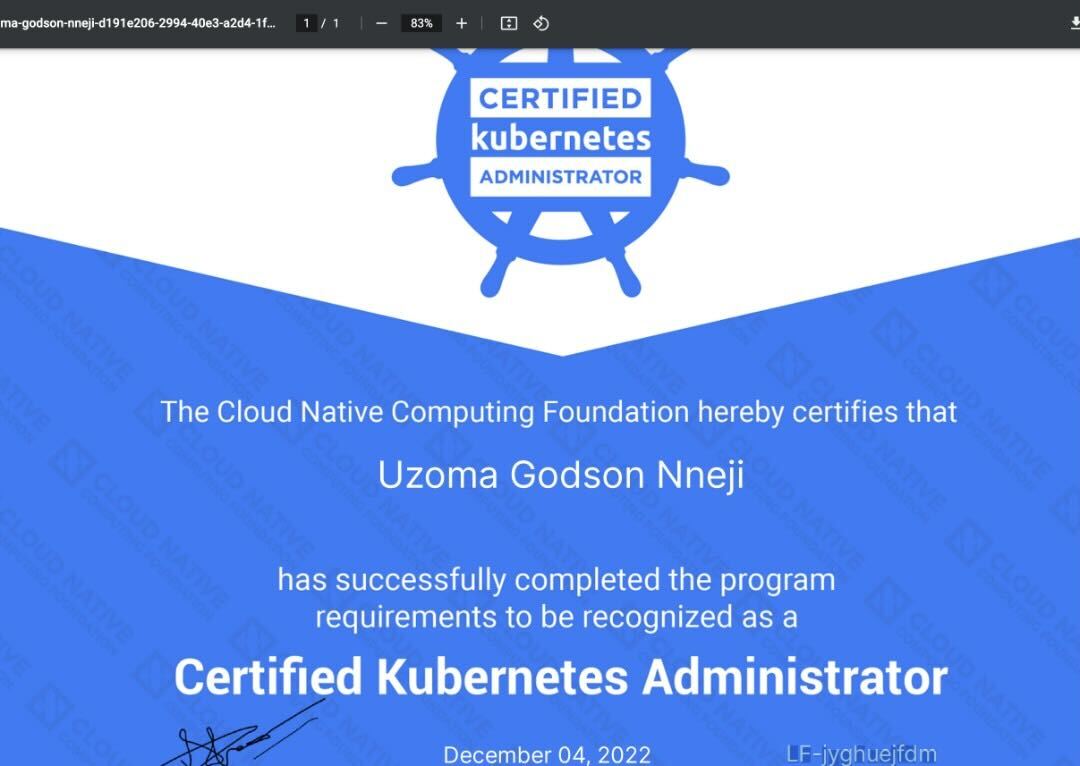
Task: Click the CERTIFIED label in the badge
Action: click(x=560, y=99)
